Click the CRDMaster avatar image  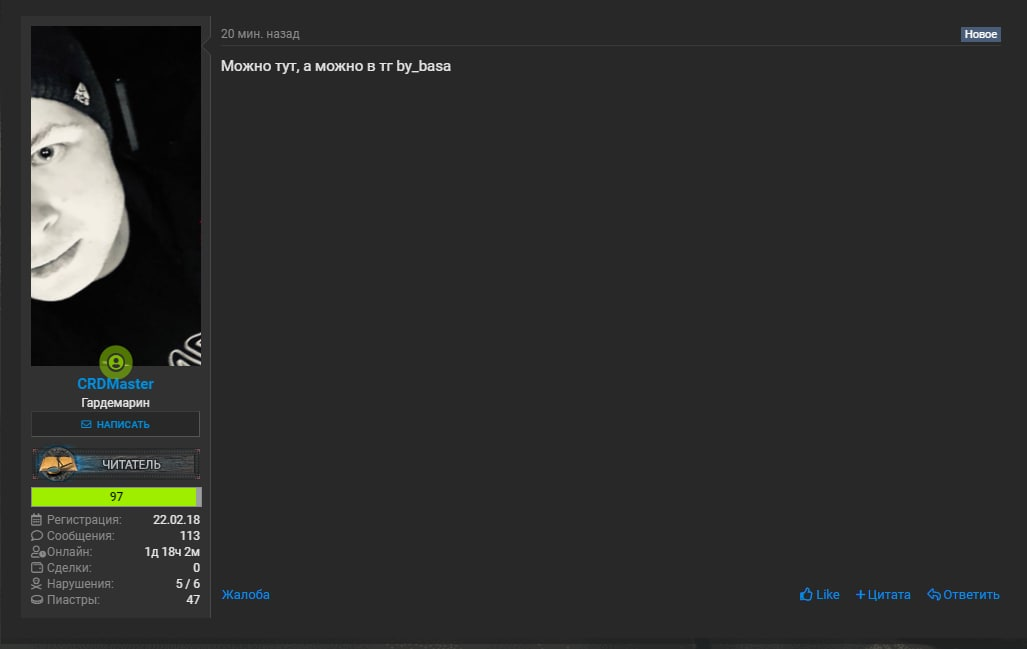pyautogui.click(x=116, y=196)
